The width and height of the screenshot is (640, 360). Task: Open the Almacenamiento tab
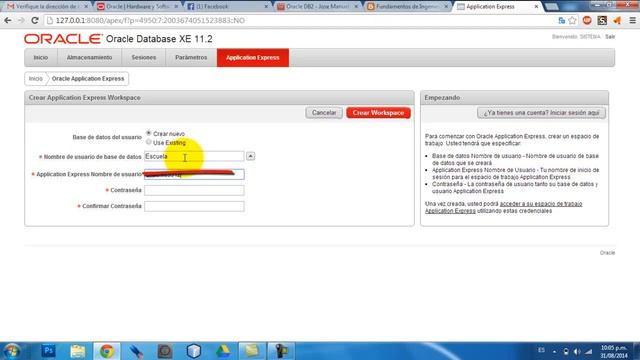(89, 58)
